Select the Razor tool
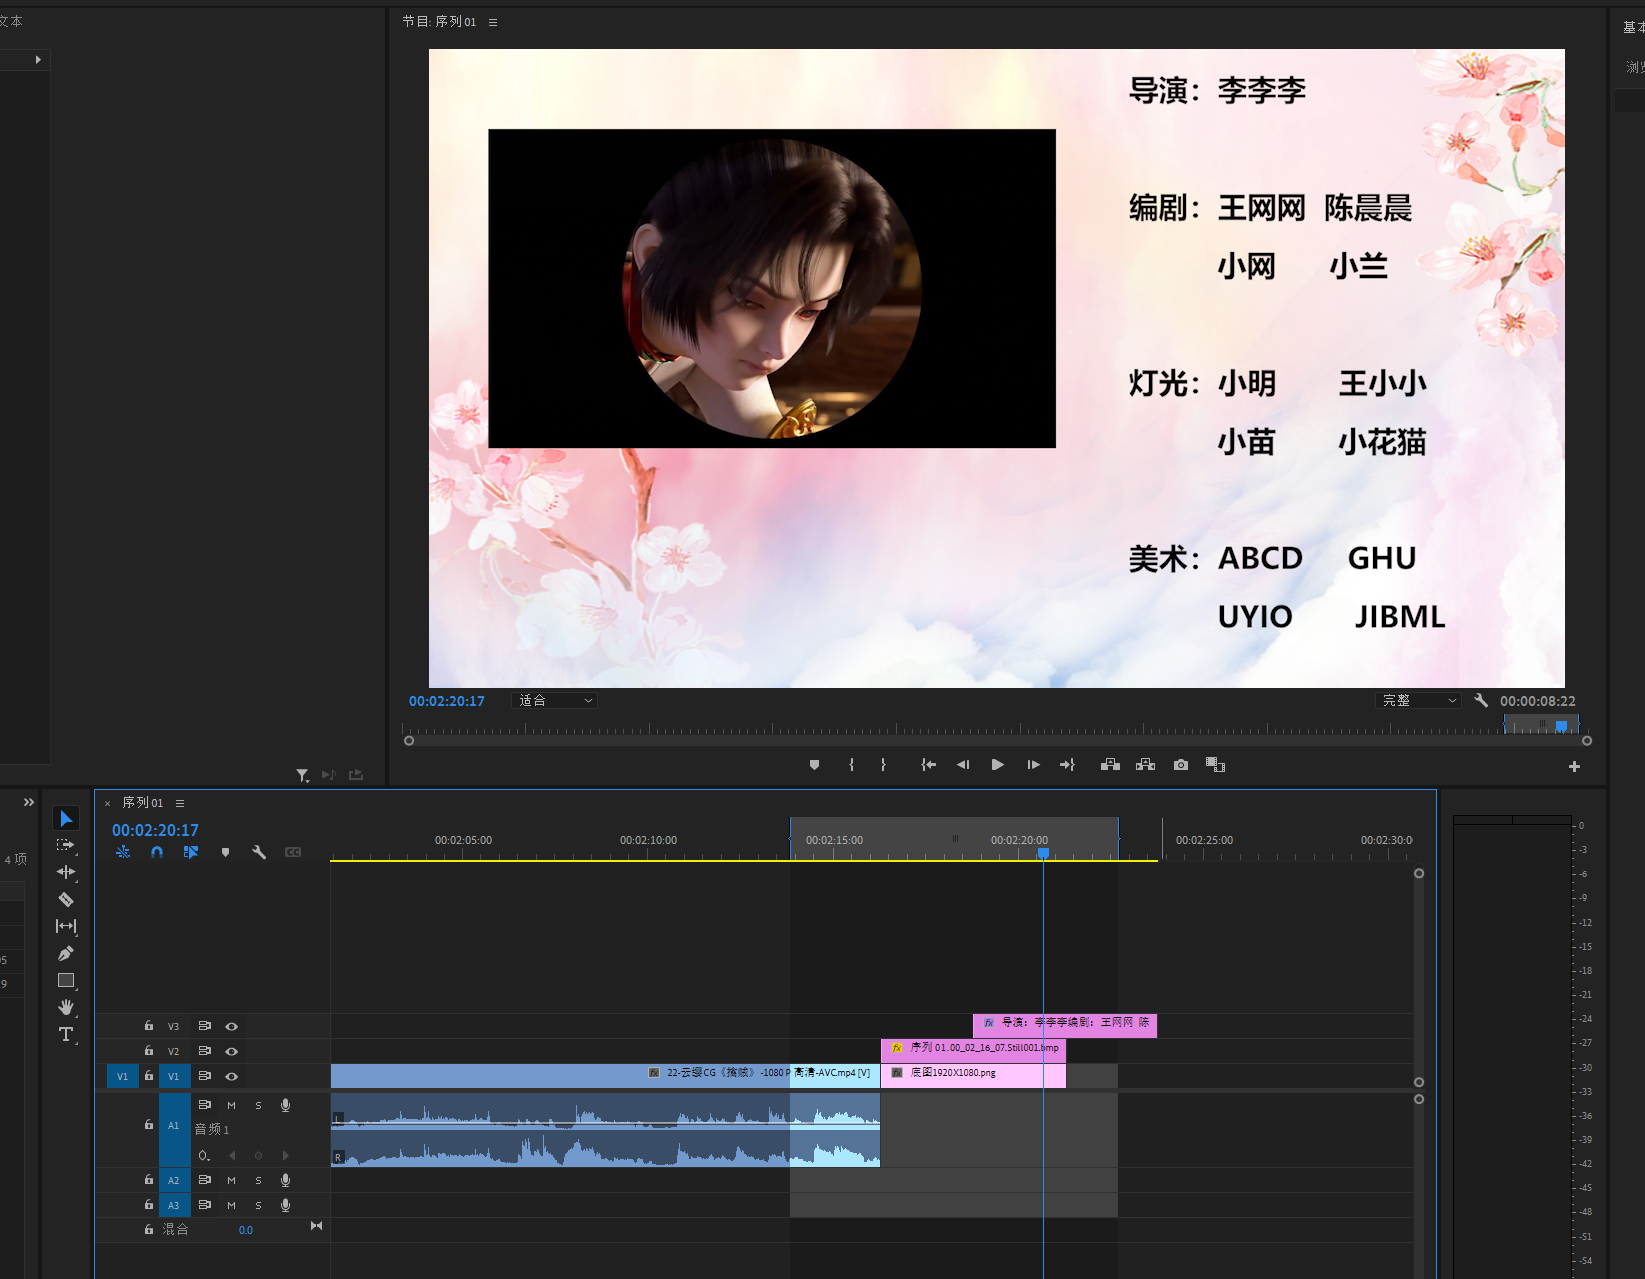This screenshot has height=1279, width=1645. coord(66,899)
